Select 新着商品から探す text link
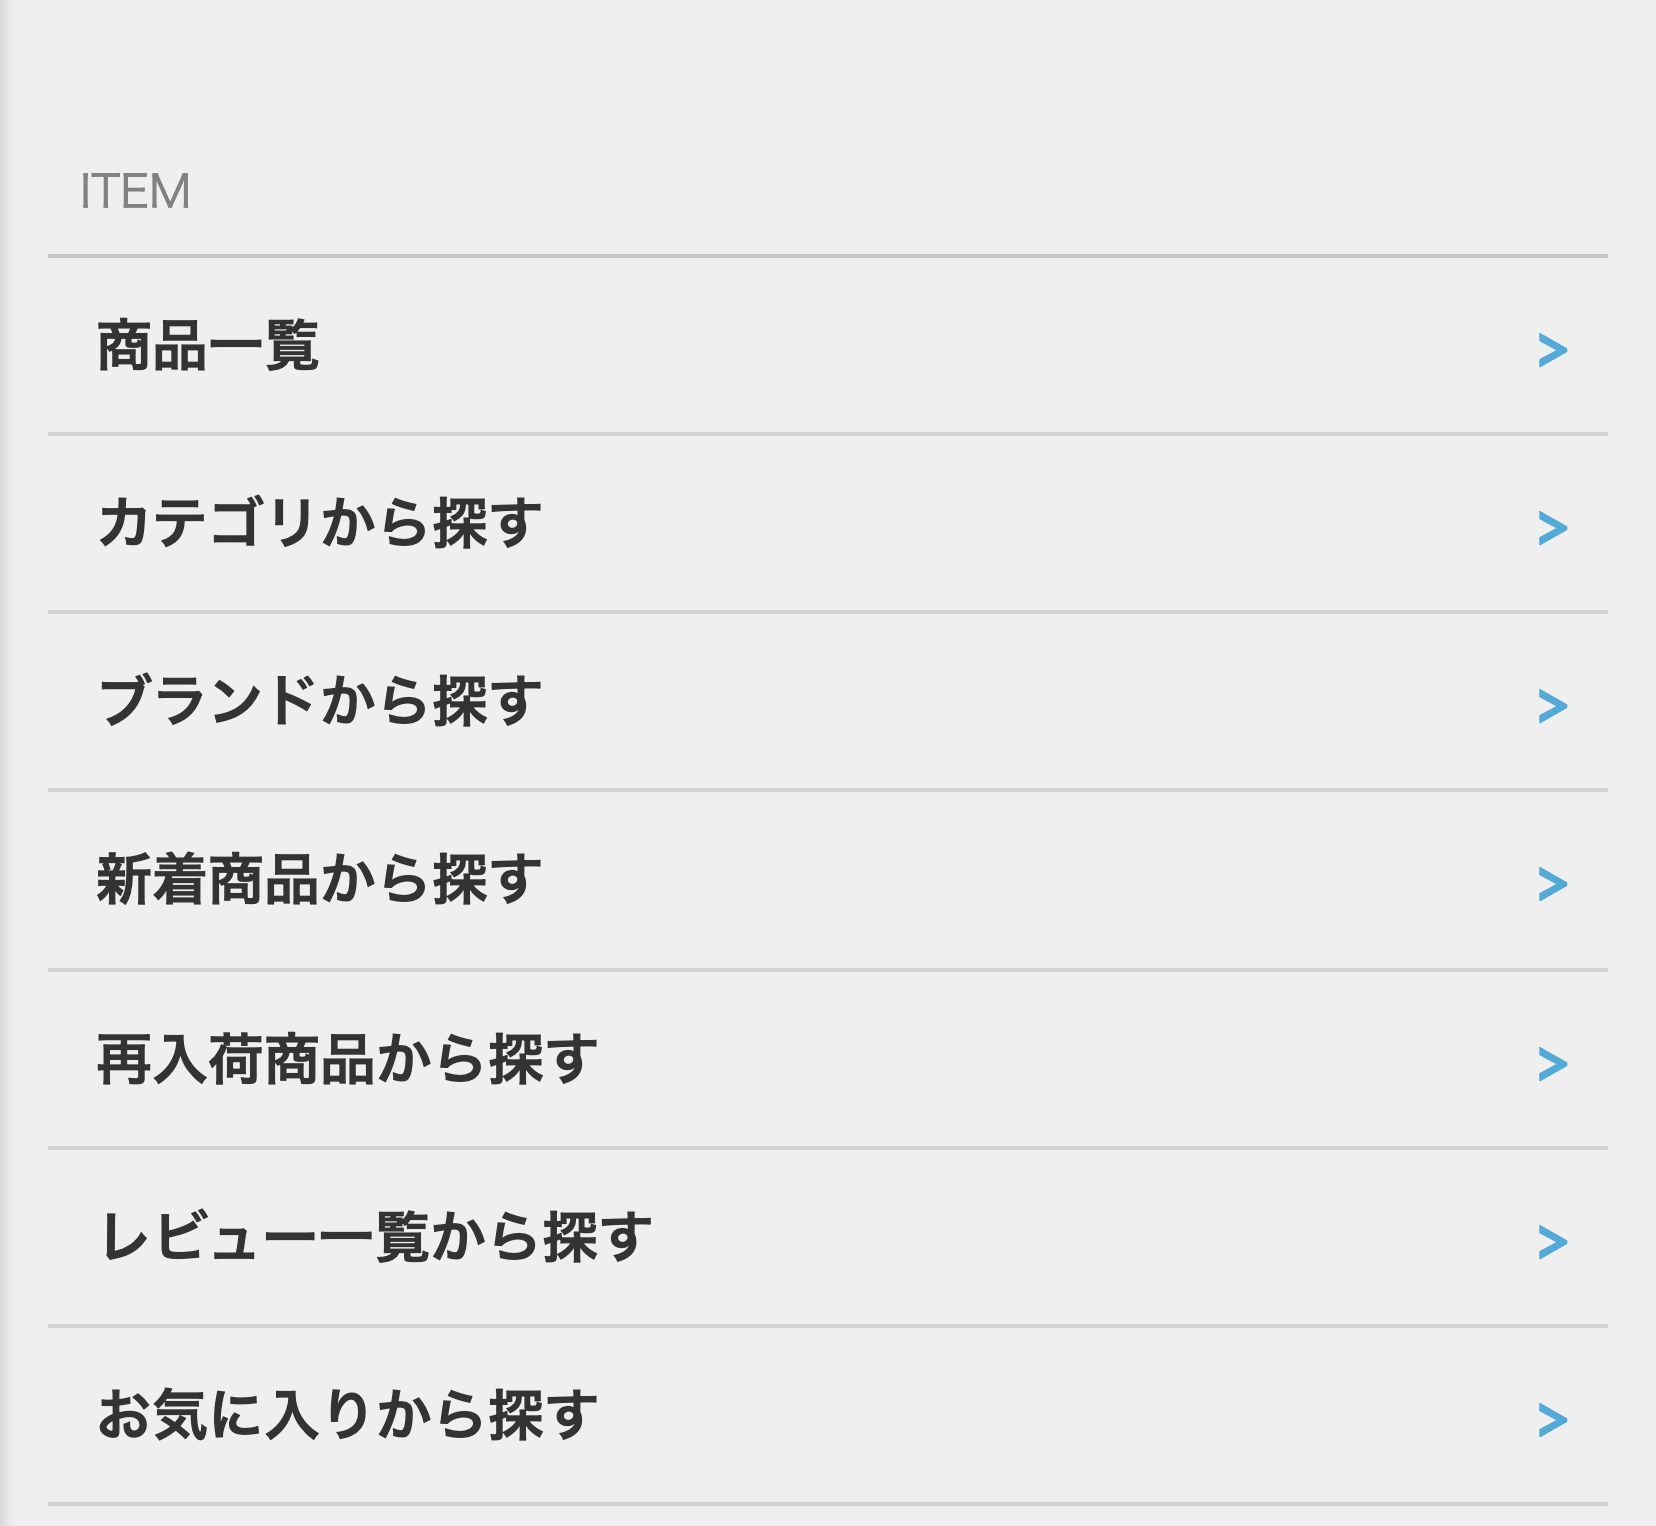The height and width of the screenshot is (1526, 1656). 320,880
